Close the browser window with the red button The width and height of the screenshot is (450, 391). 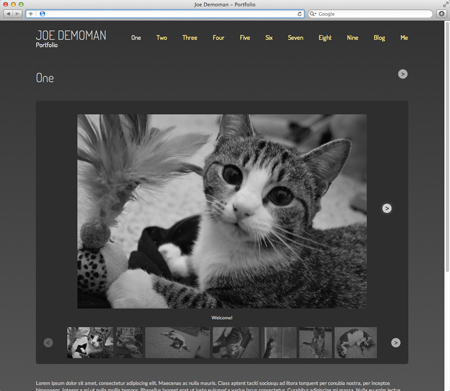pyautogui.click(x=6, y=4)
